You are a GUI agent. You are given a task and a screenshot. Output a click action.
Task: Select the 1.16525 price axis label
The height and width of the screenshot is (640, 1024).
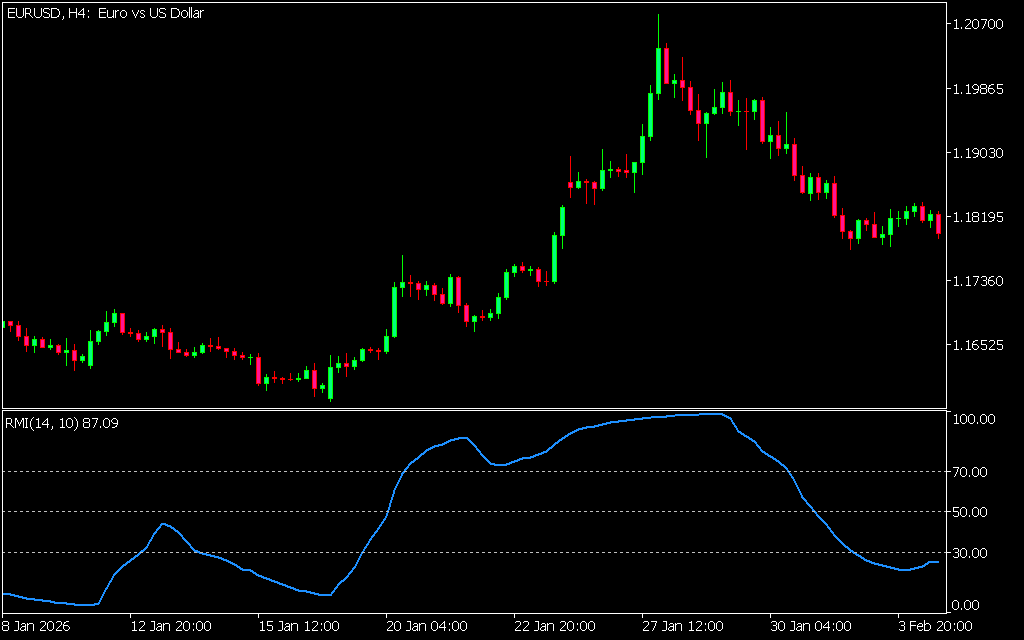tap(978, 345)
